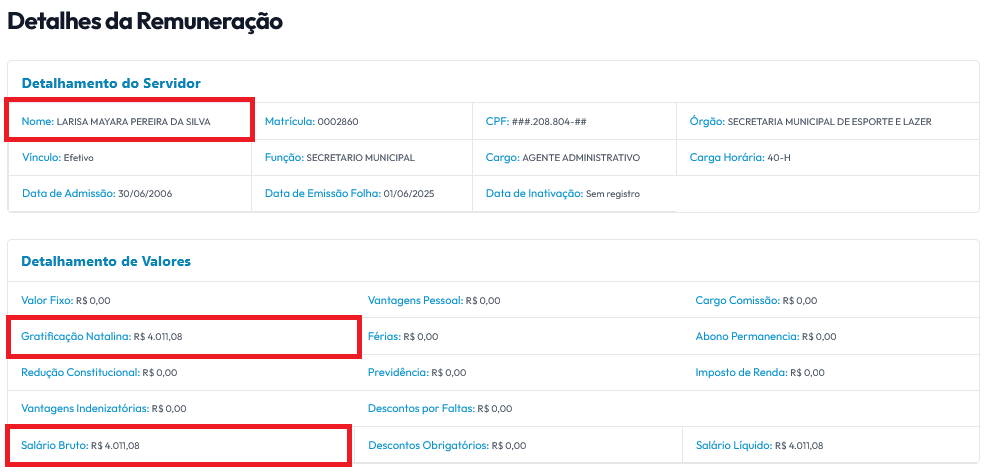Image resolution: width=987 pixels, height=473 pixels.
Task: Click the Descontos Obrigatórios entry
Action: pyautogui.click(x=447, y=445)
